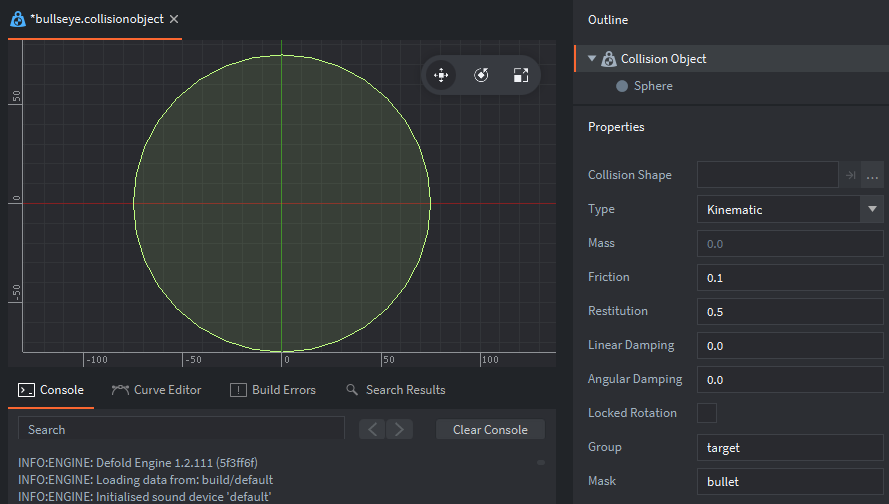Browse for a Collision Shape file
This screenshot has width=889, height=504.
tap(873, 175)
